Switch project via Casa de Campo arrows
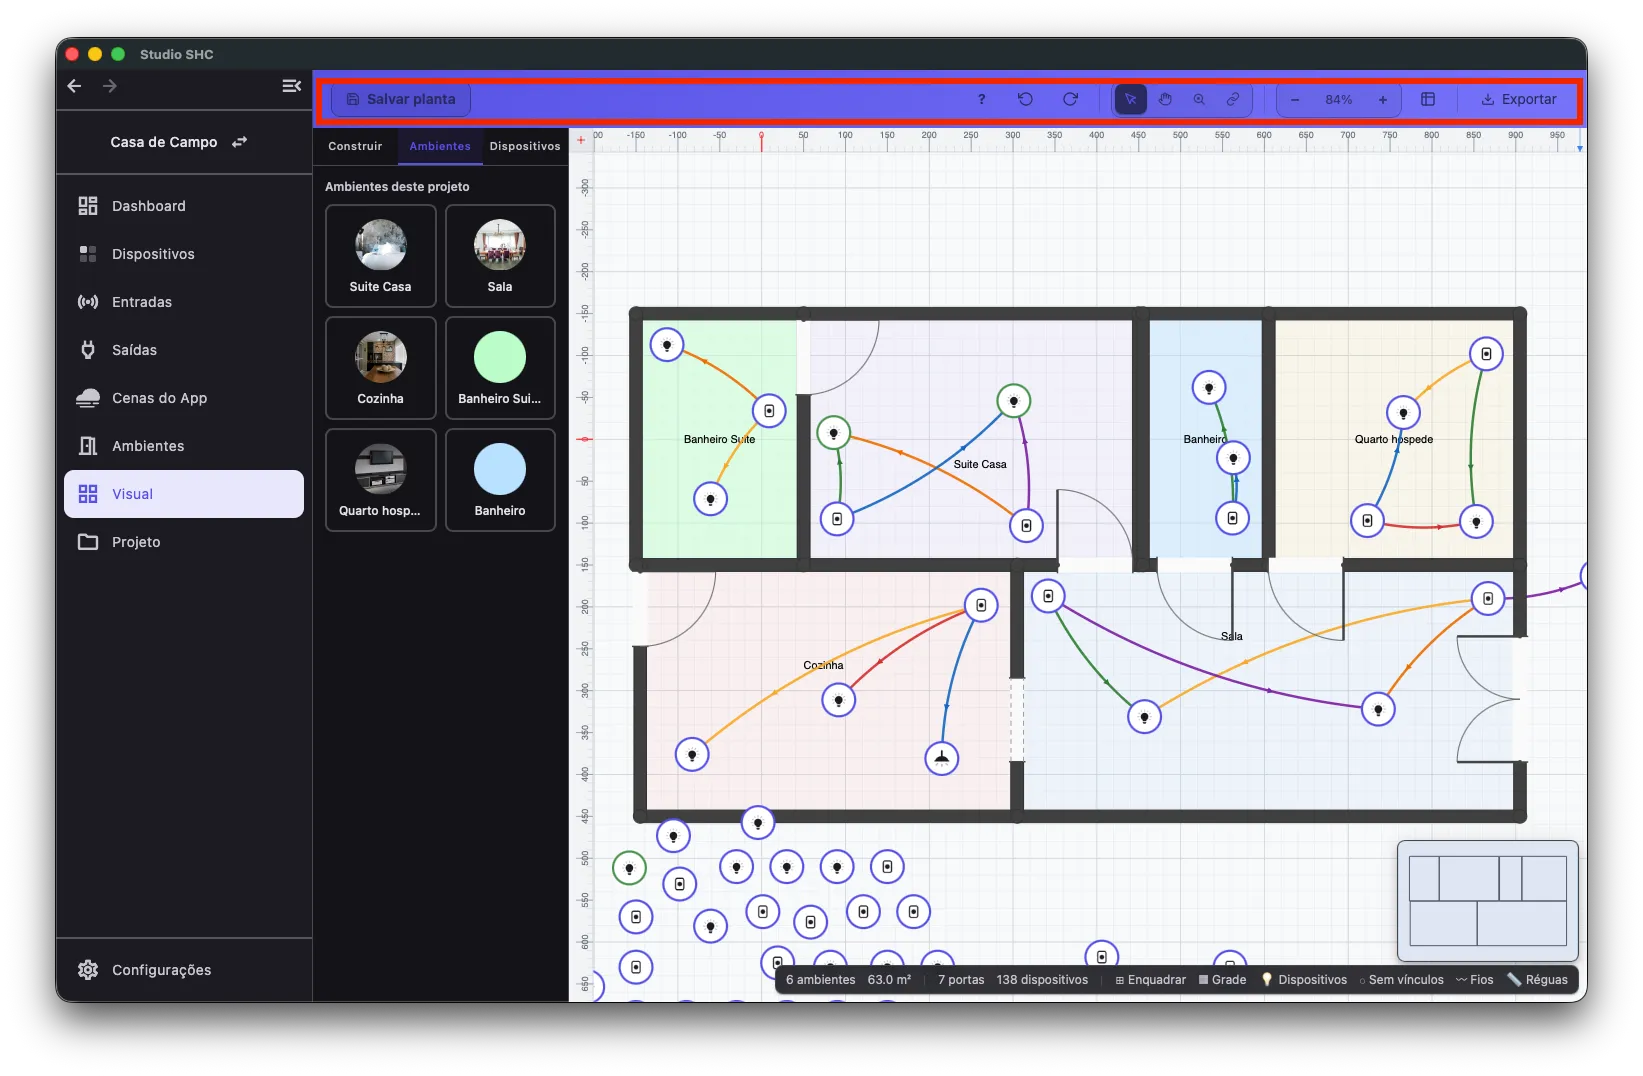The width and height of the screenshot is (1643, 1076). (239, 142)
